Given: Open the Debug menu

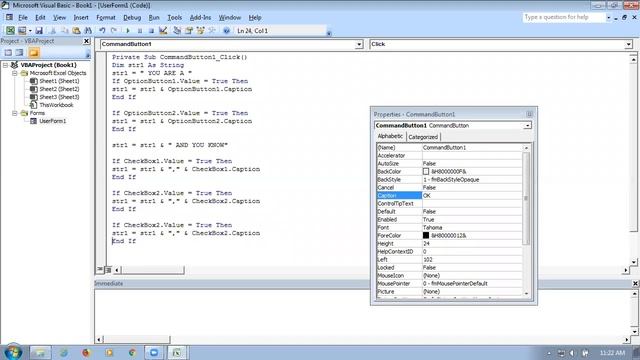Looking at the screenshot, I should pyautogui.click(x=132, y=18).
